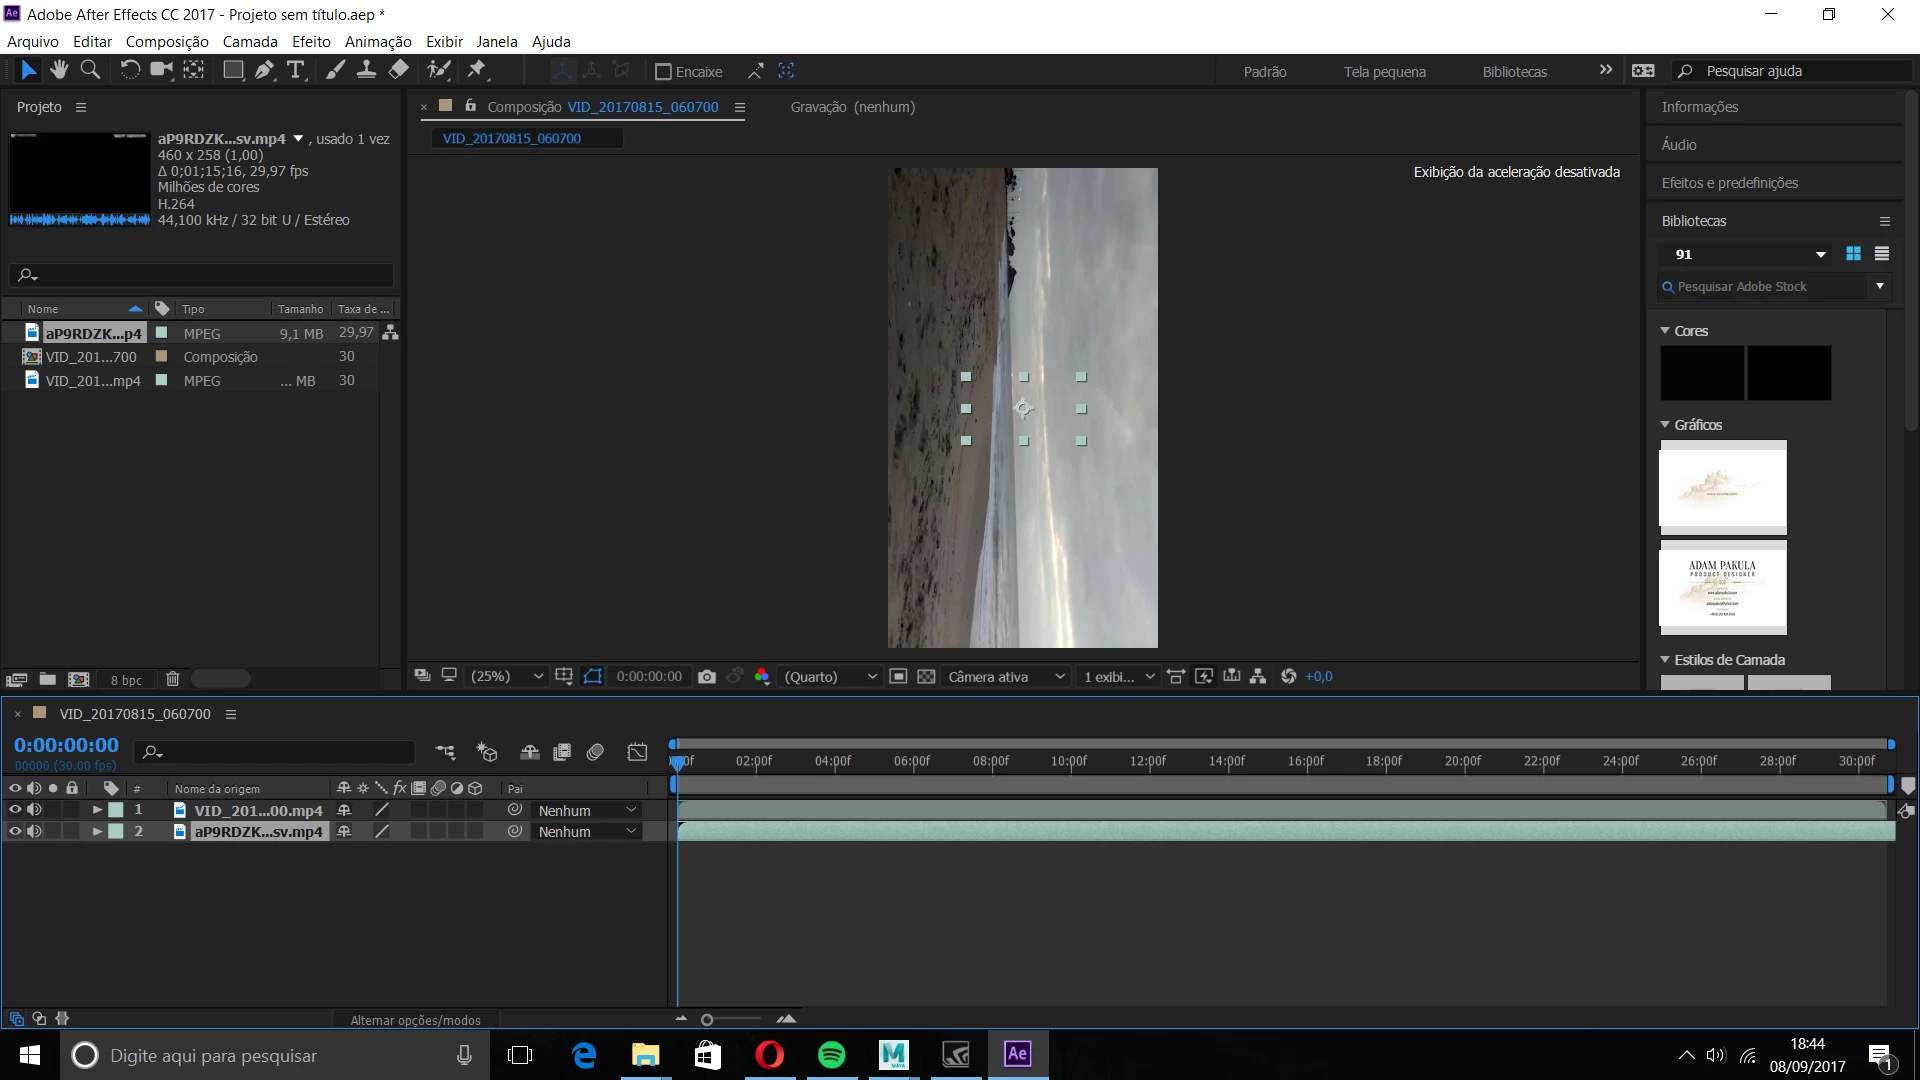The height and width of the screenshot is (1080, 1920).
Task: Click the timeline zoom slider handle
Action: point(707,1020)
